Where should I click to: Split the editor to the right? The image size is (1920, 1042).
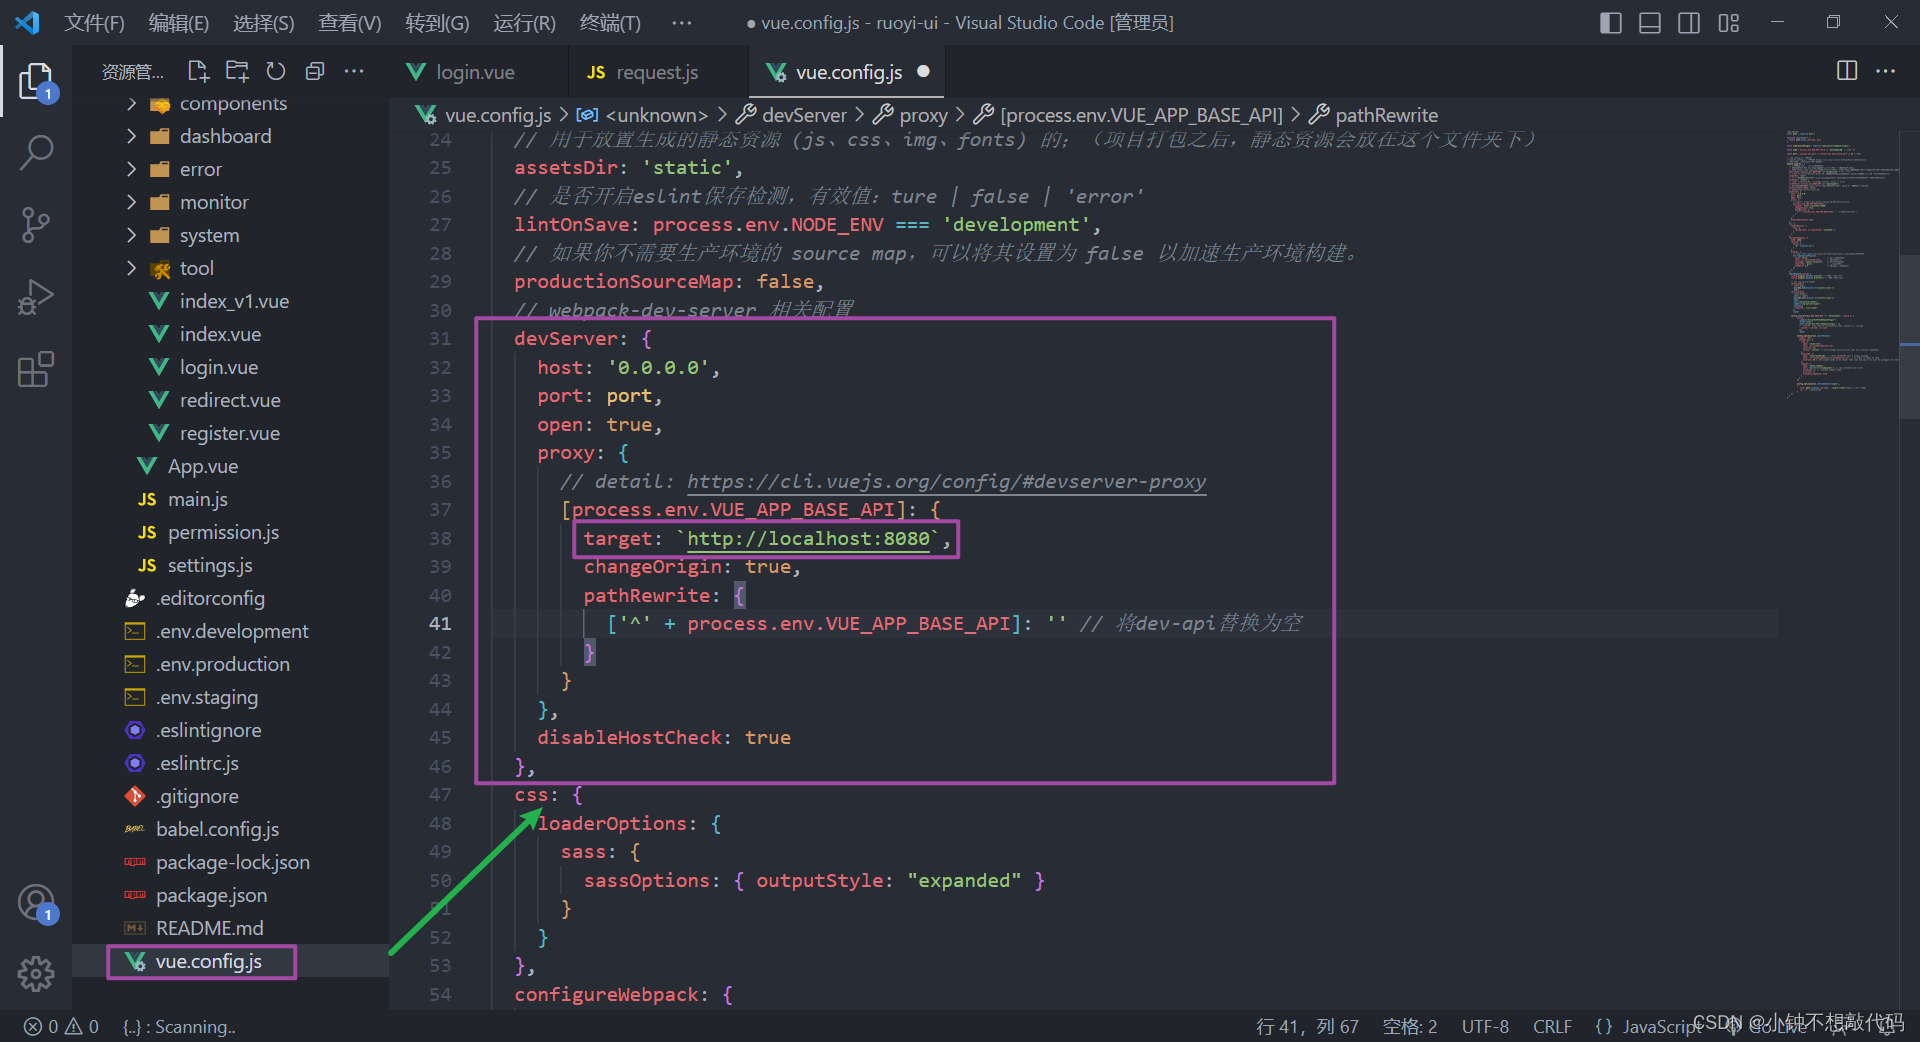point(1847,70)
